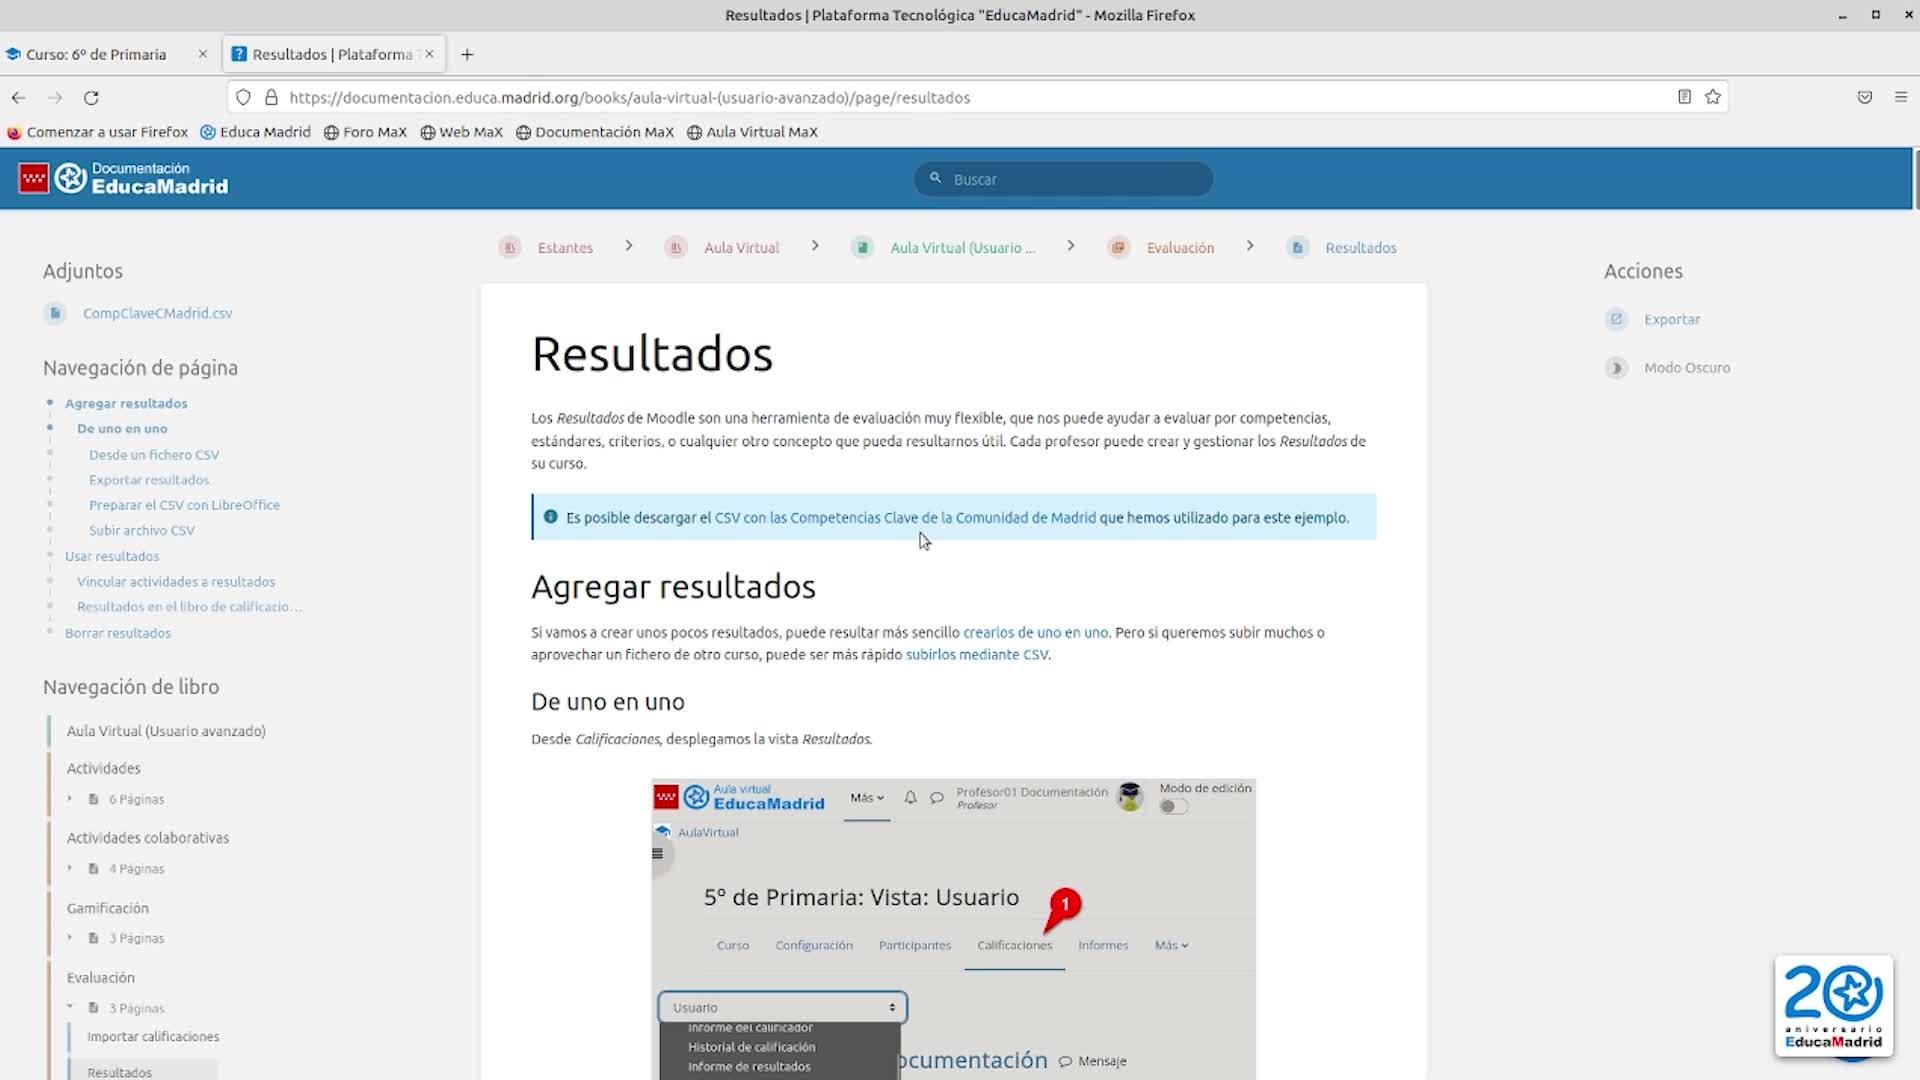
Task: Open the subirlos mediante CSV link
Action: coord(976,655)
